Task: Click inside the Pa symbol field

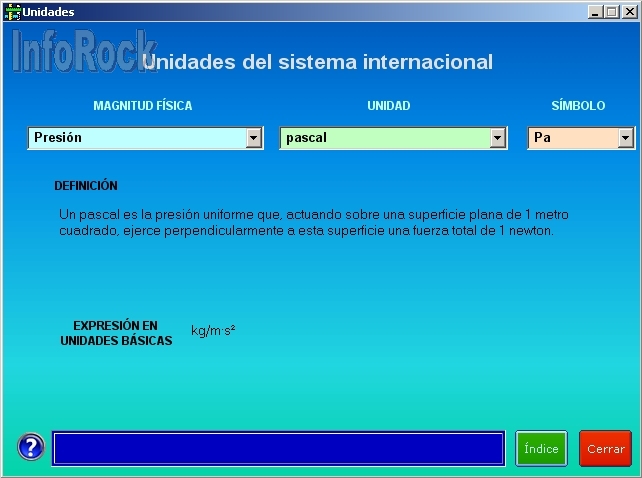Action: point(572,138)
